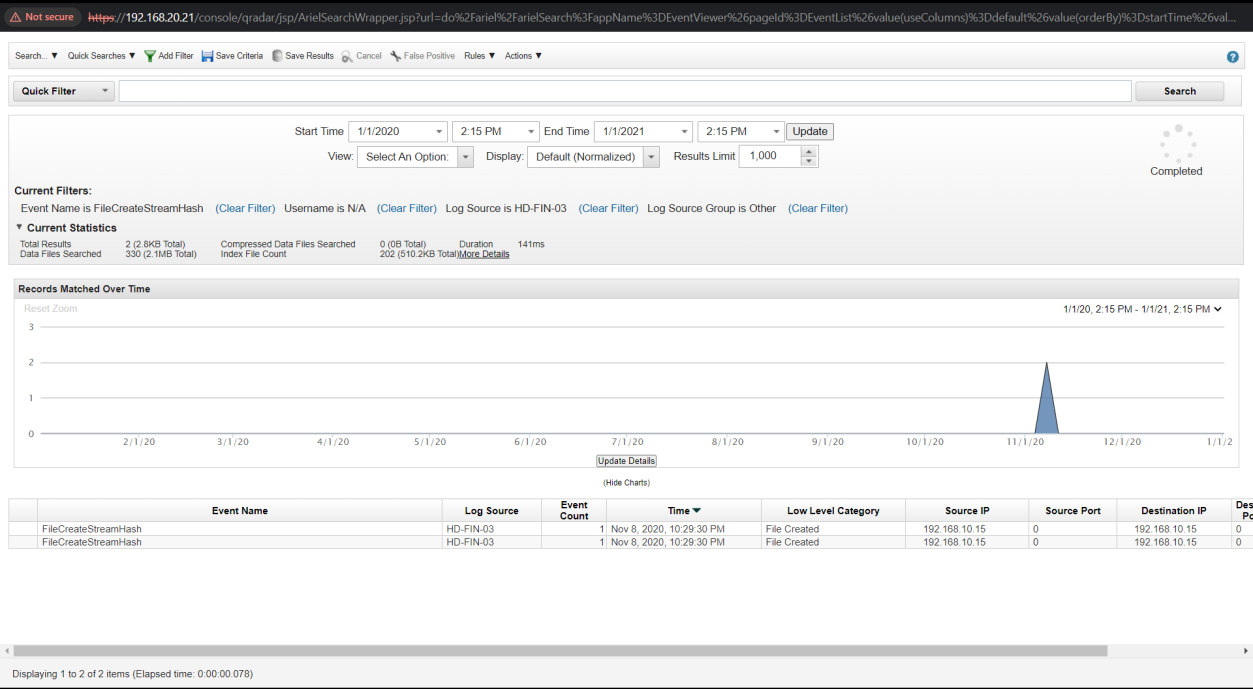Click the False Positive wrench icon
Viewport: 1253px width, 689px height.
coord(396,56)
